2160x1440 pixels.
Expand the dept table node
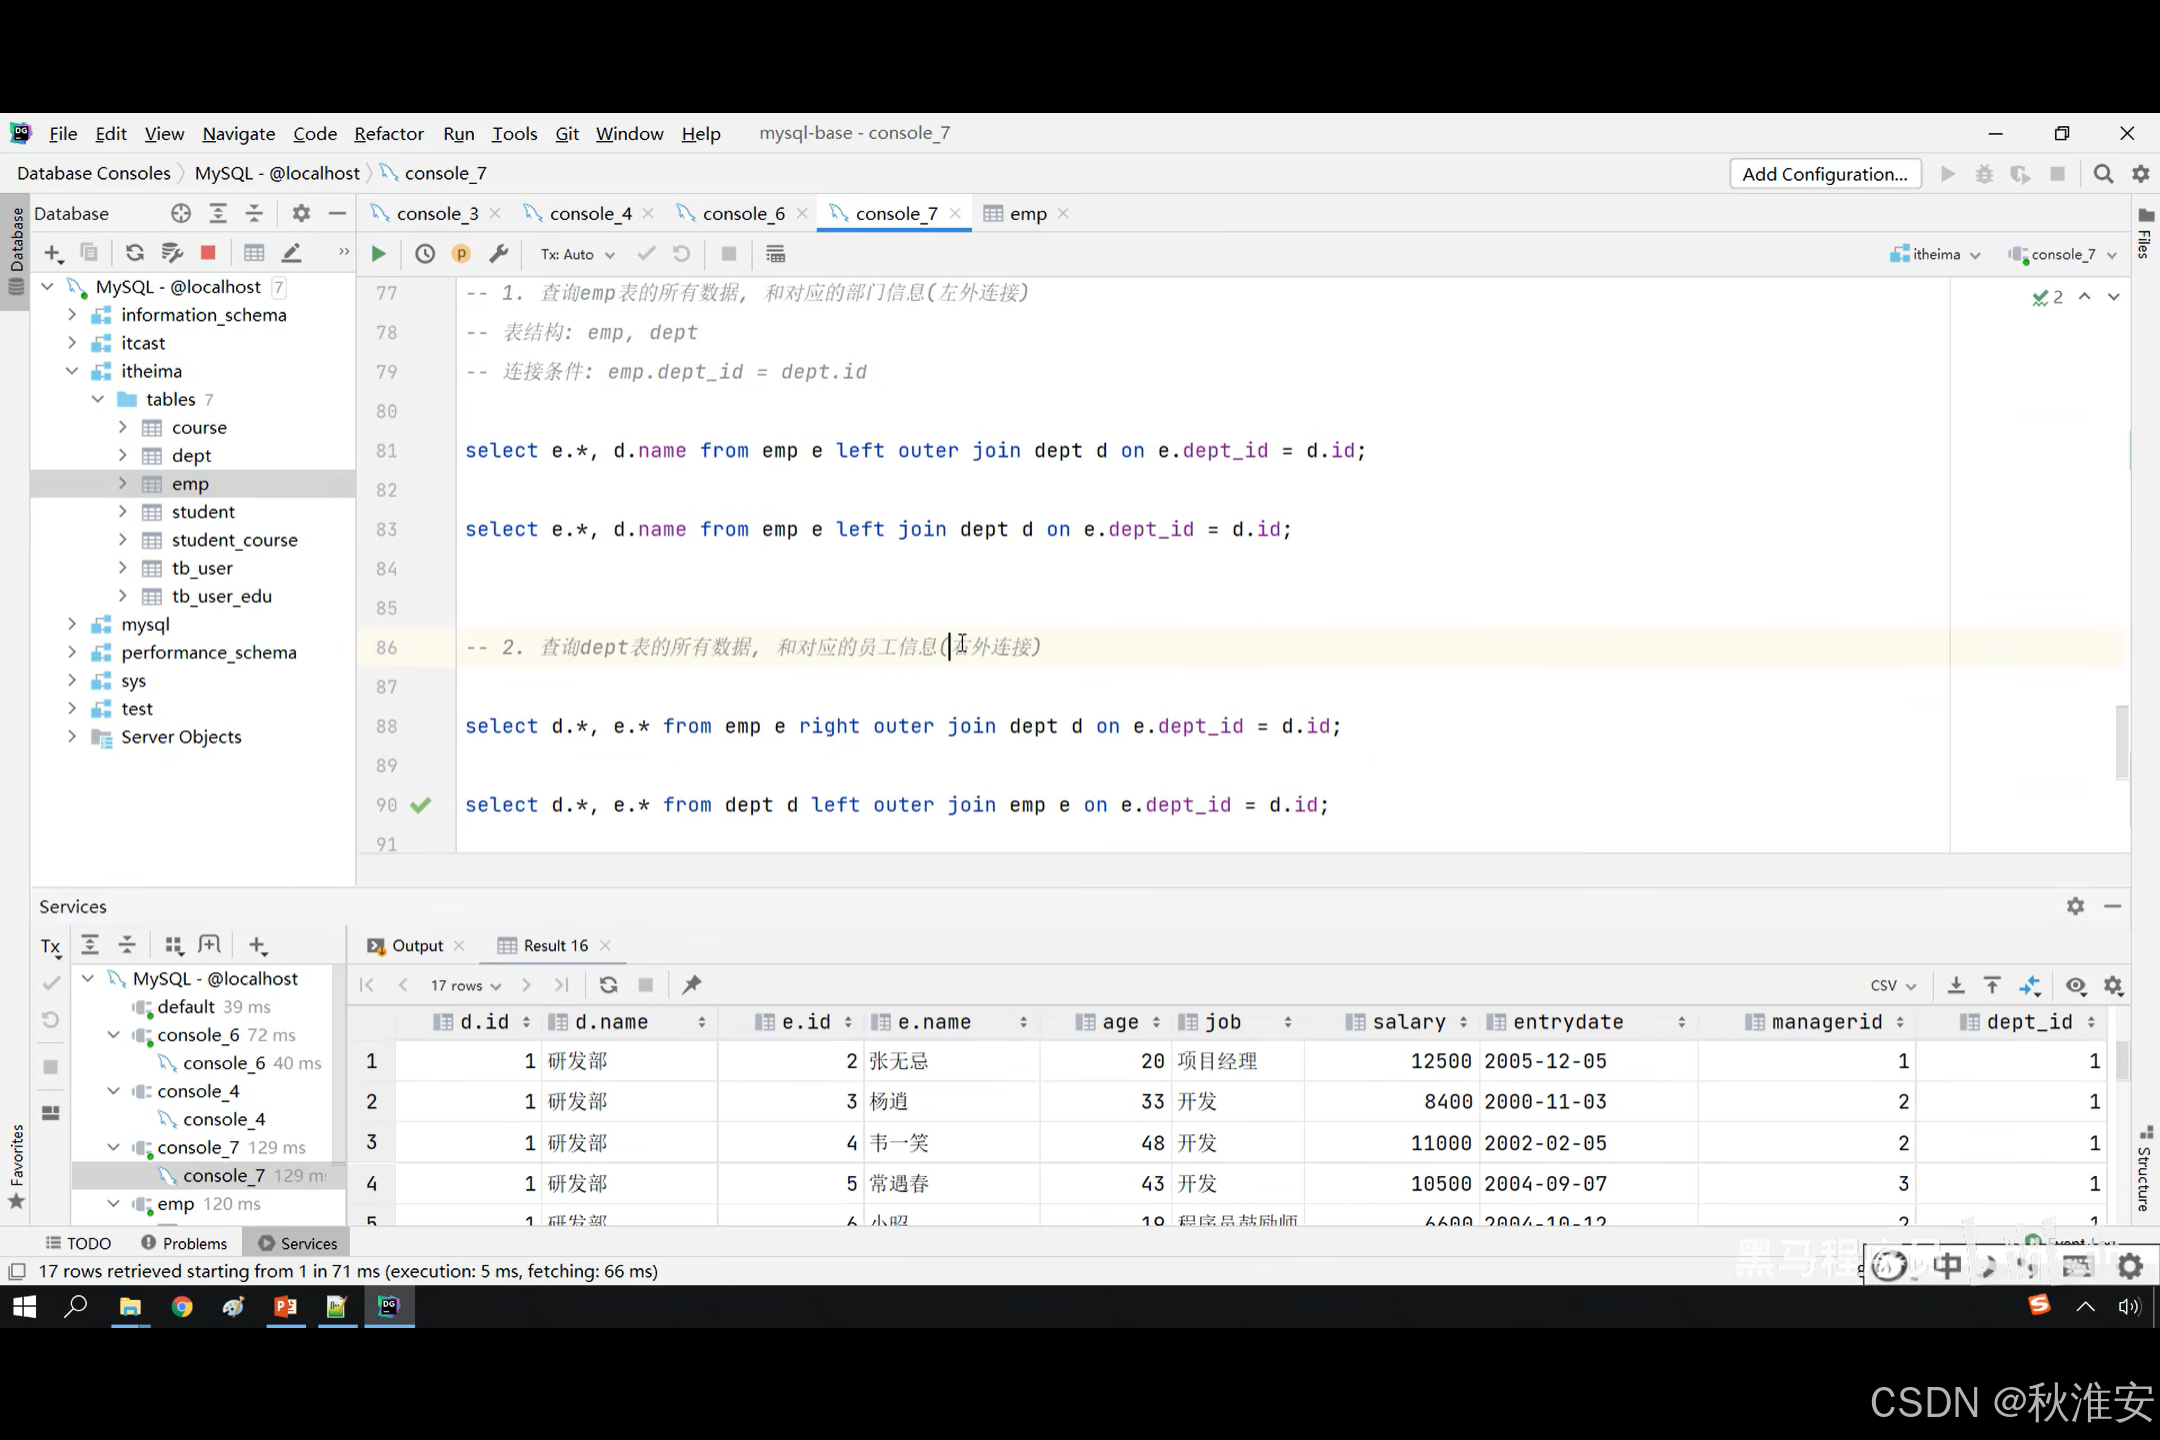click(x=123, y=456)
